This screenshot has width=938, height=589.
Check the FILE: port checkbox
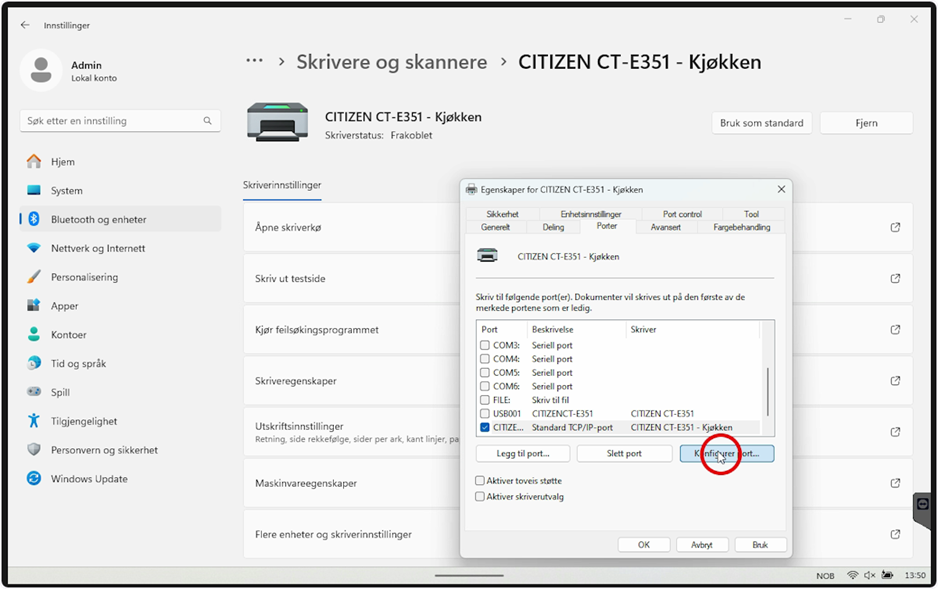coord(485,400)
